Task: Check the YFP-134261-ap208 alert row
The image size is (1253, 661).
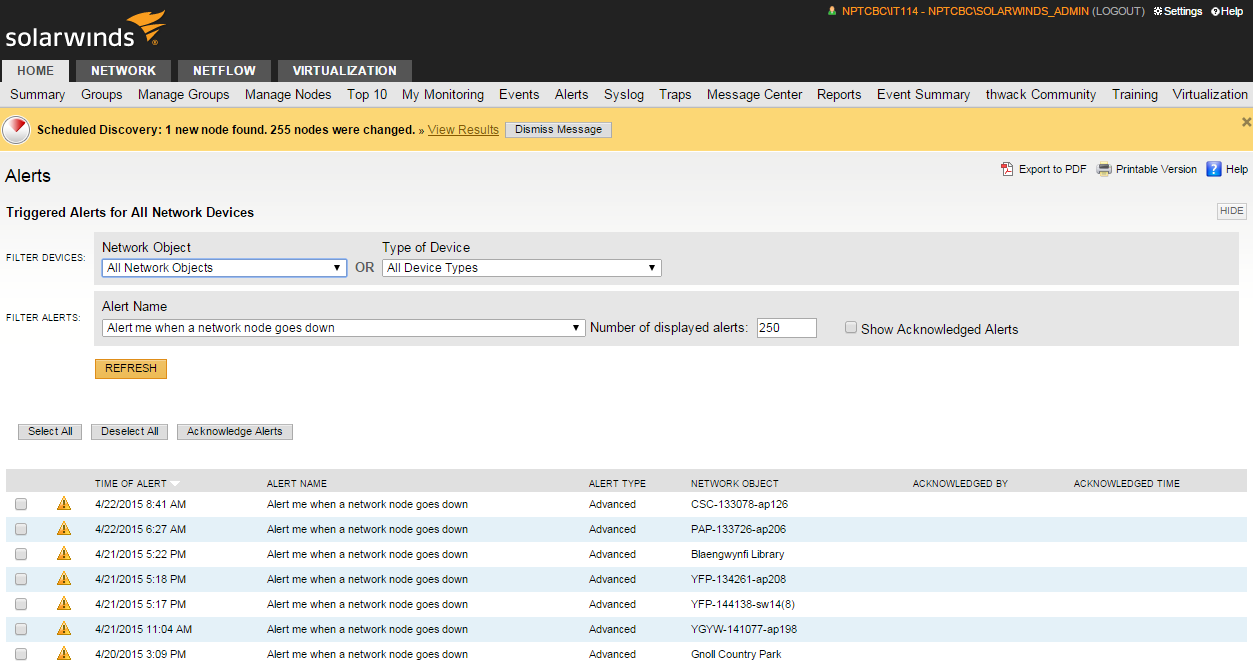Action: click(x=21, y=579)
